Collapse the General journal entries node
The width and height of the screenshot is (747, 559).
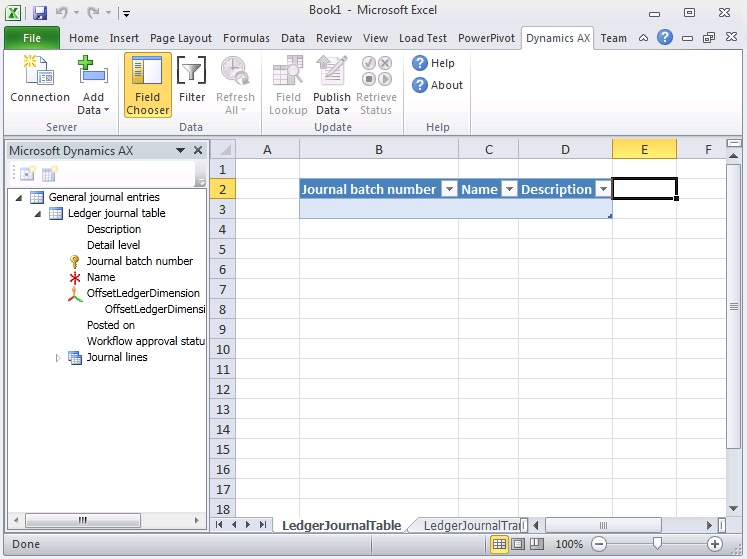19,197
